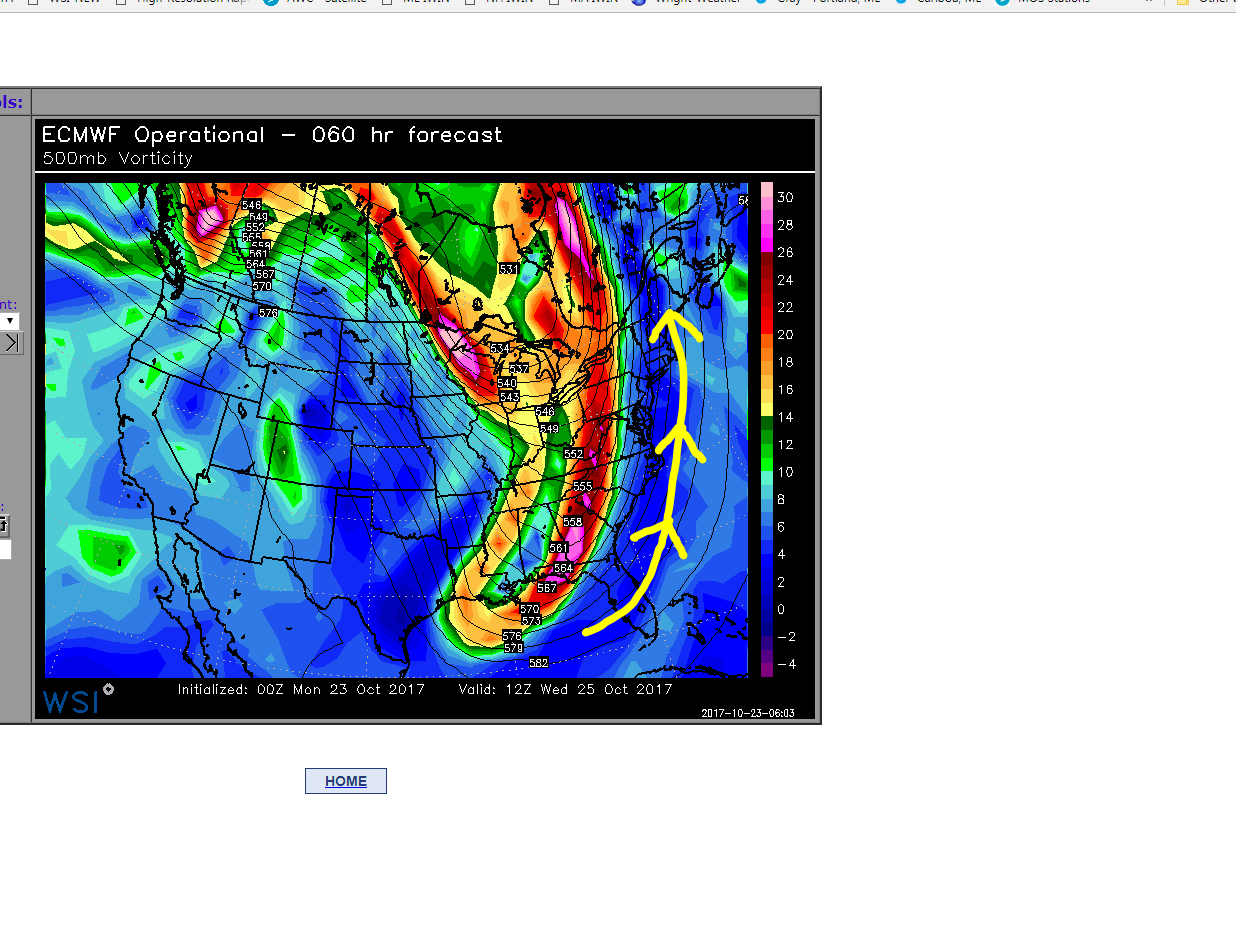The width and height of the screenshot is (1236, 944).
Task: Click the 'Initialized: 00Z Mon 23 Oct 2017' text
Action: click(x=301, y=689)
